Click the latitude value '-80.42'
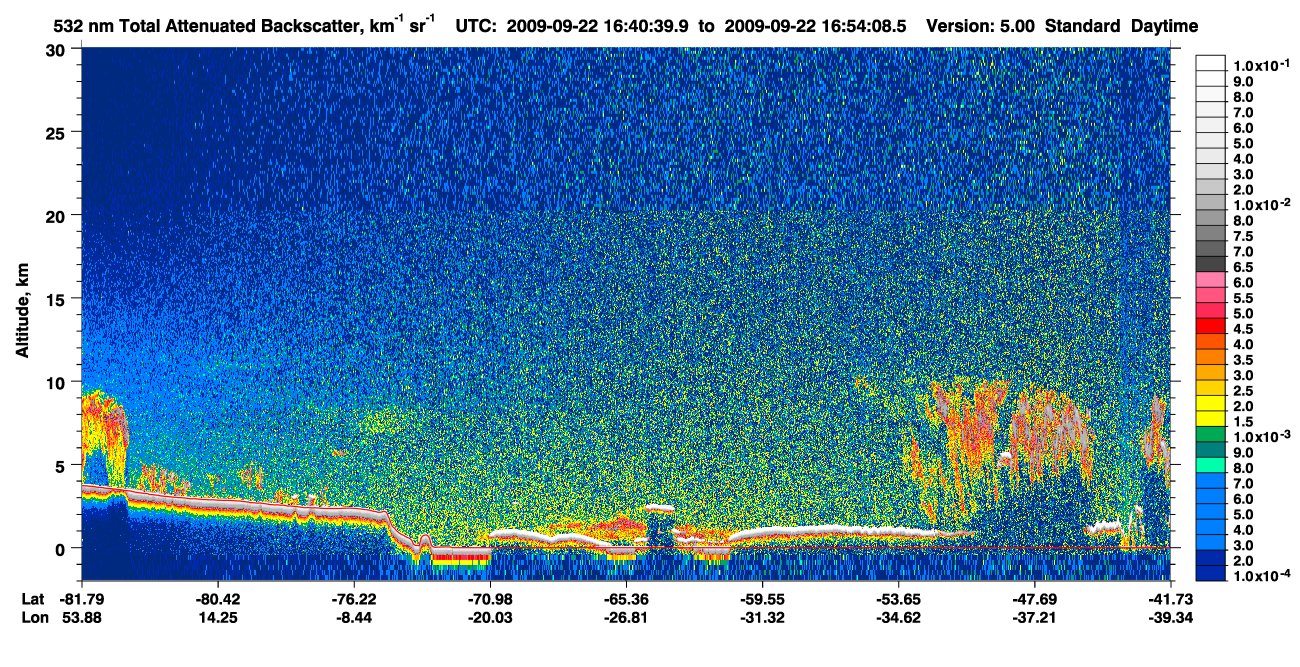Image resolution: width=1300 pixels, height=667 pixels. pos(217,600)
